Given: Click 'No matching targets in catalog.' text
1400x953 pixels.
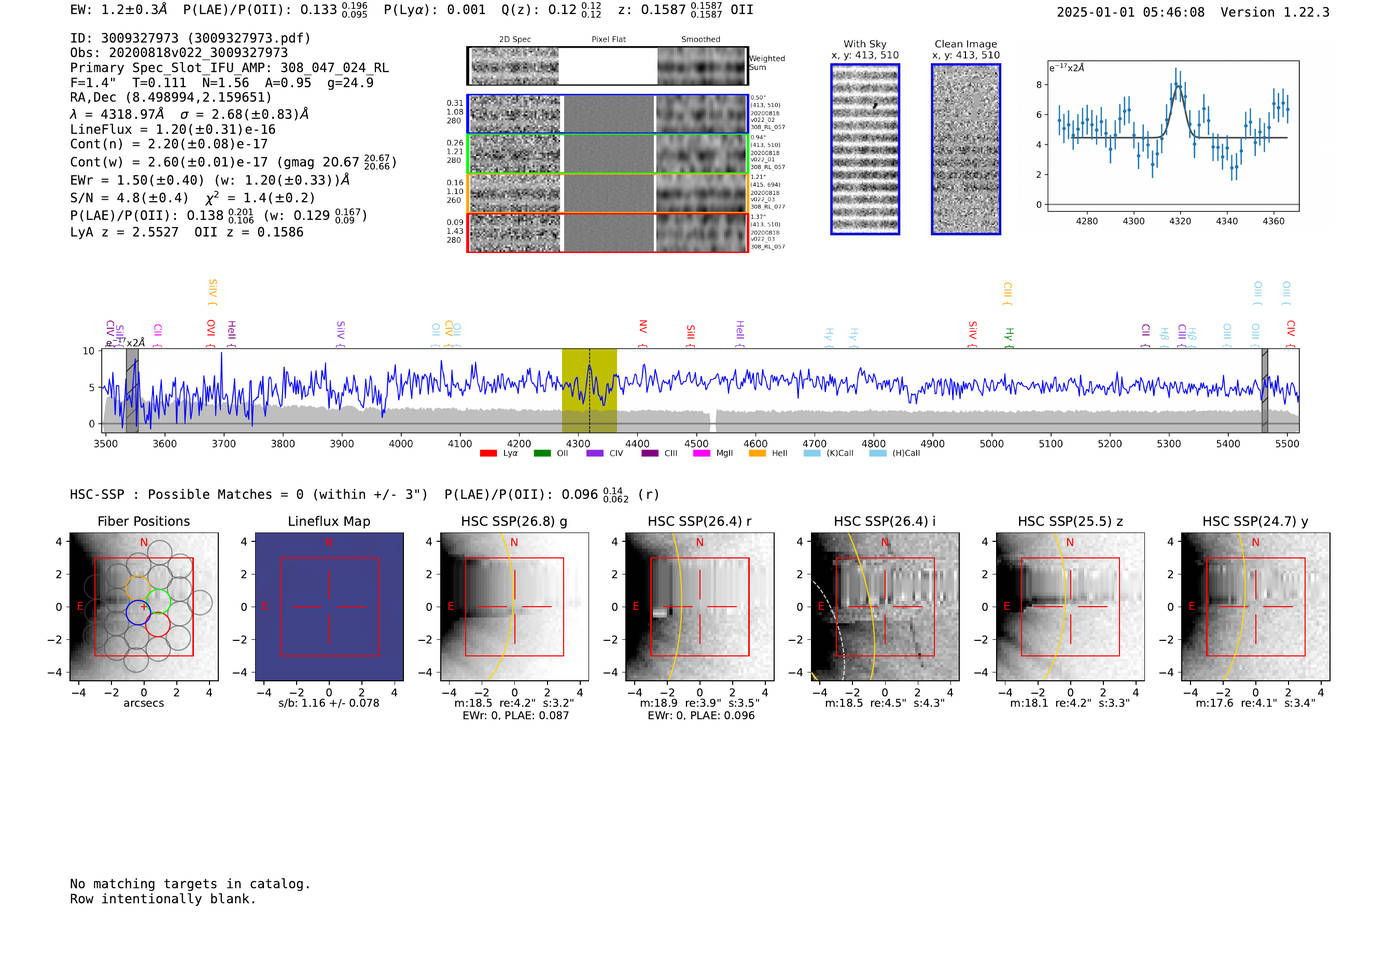Looking at the screenshot, I should click(190, 884).
